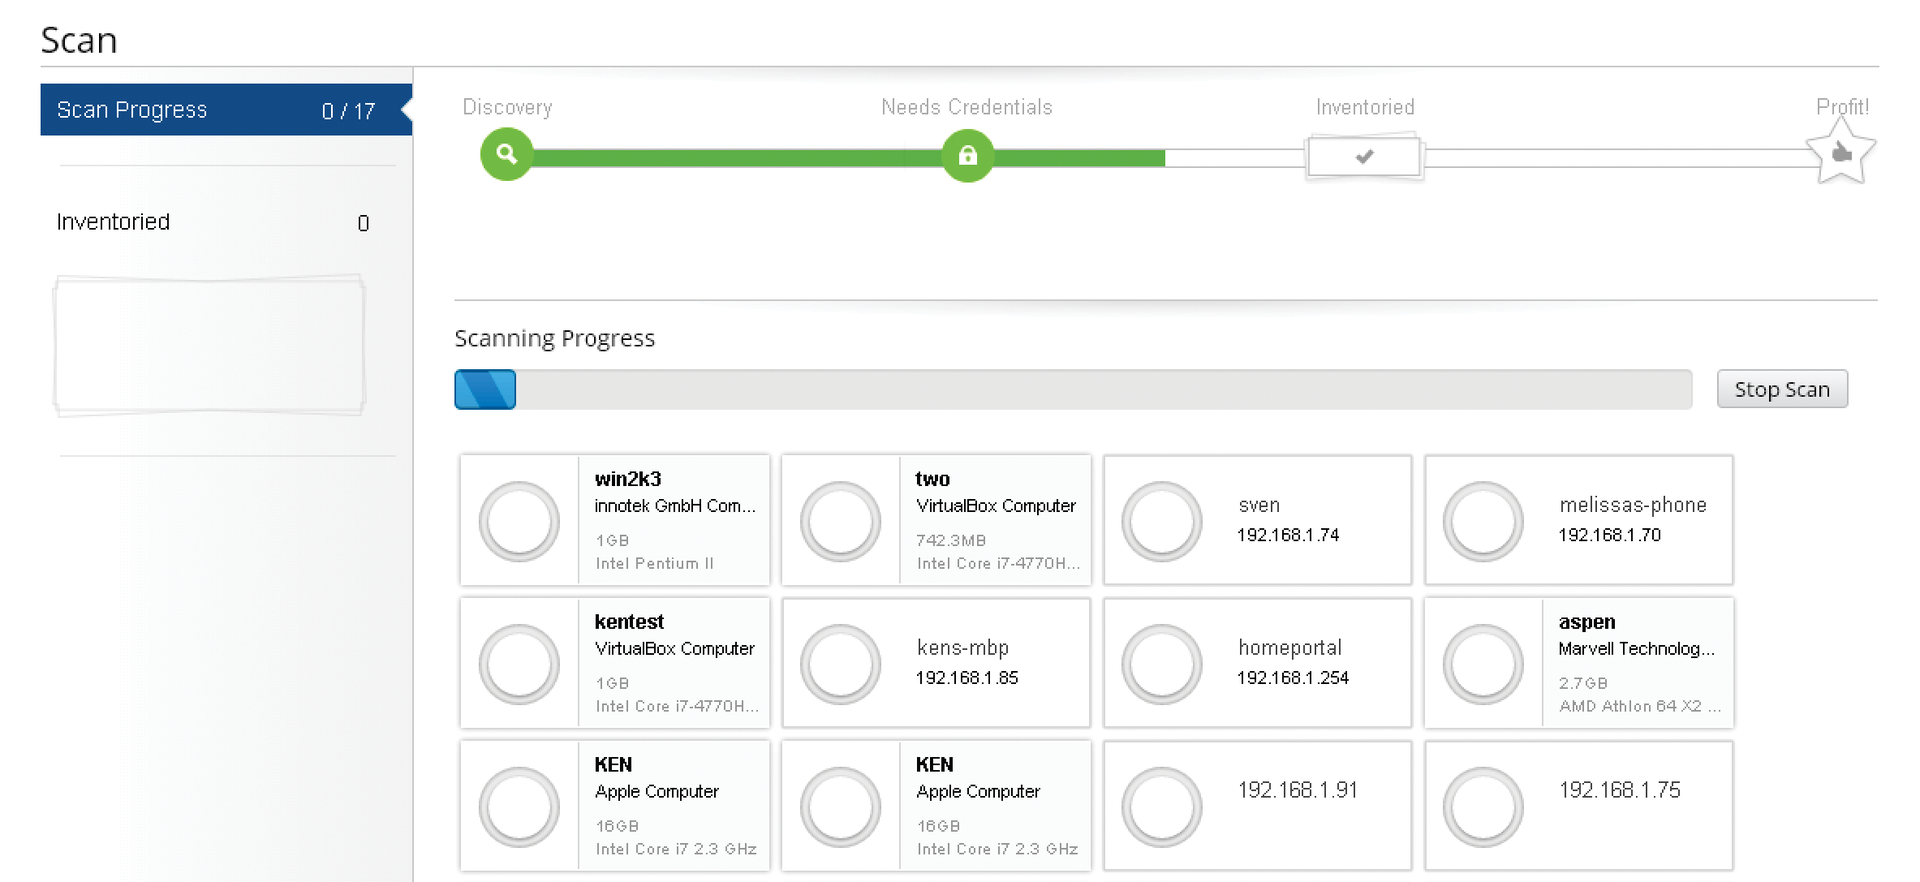Click the Inventoried checkmark step box

[x=1364, y=157]
